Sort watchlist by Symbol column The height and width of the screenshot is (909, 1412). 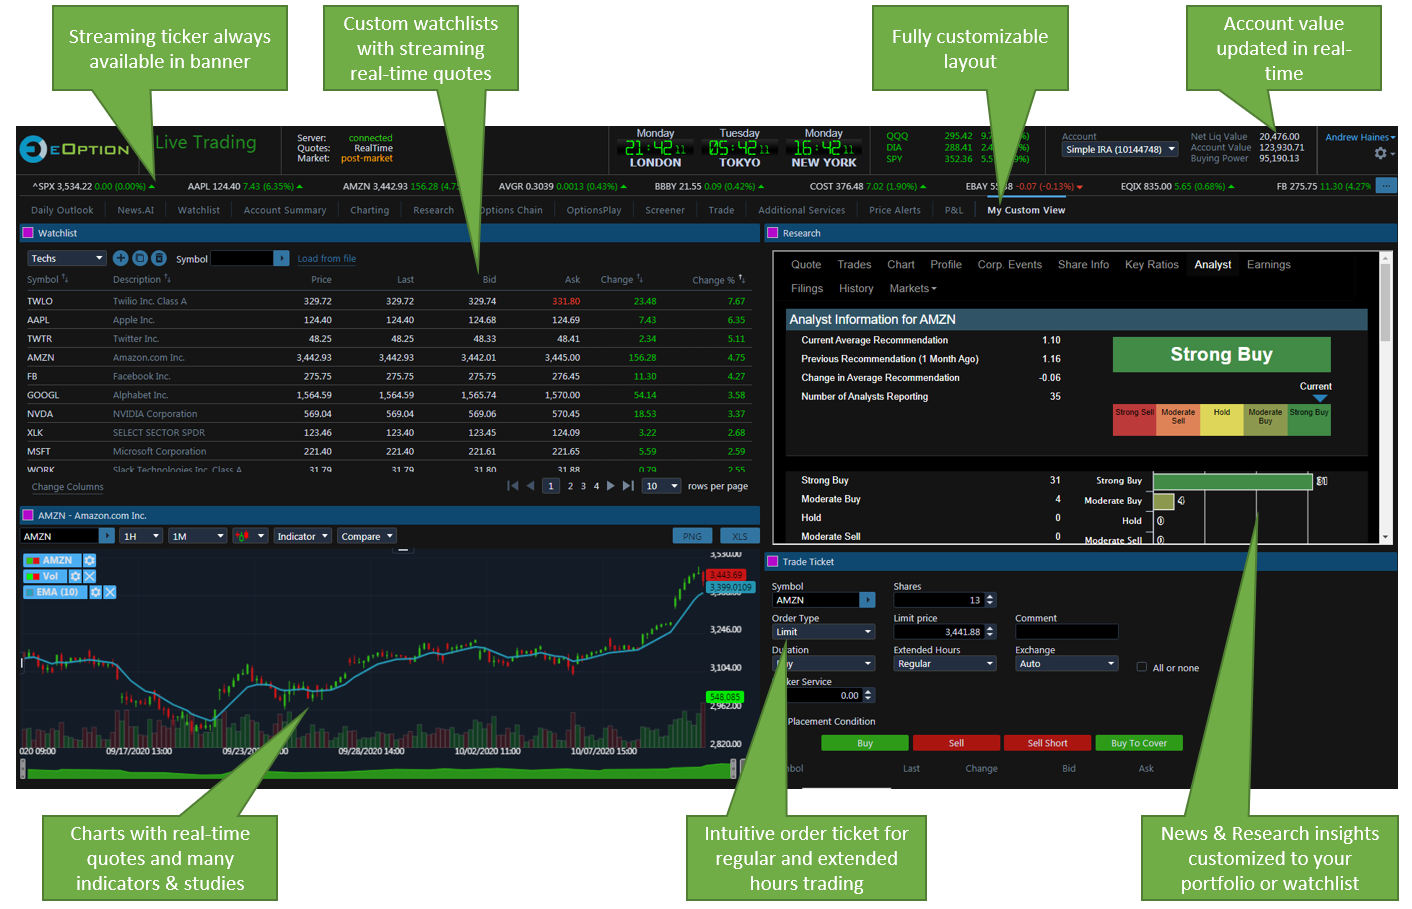pyautogui.click(x=47, y=279)
